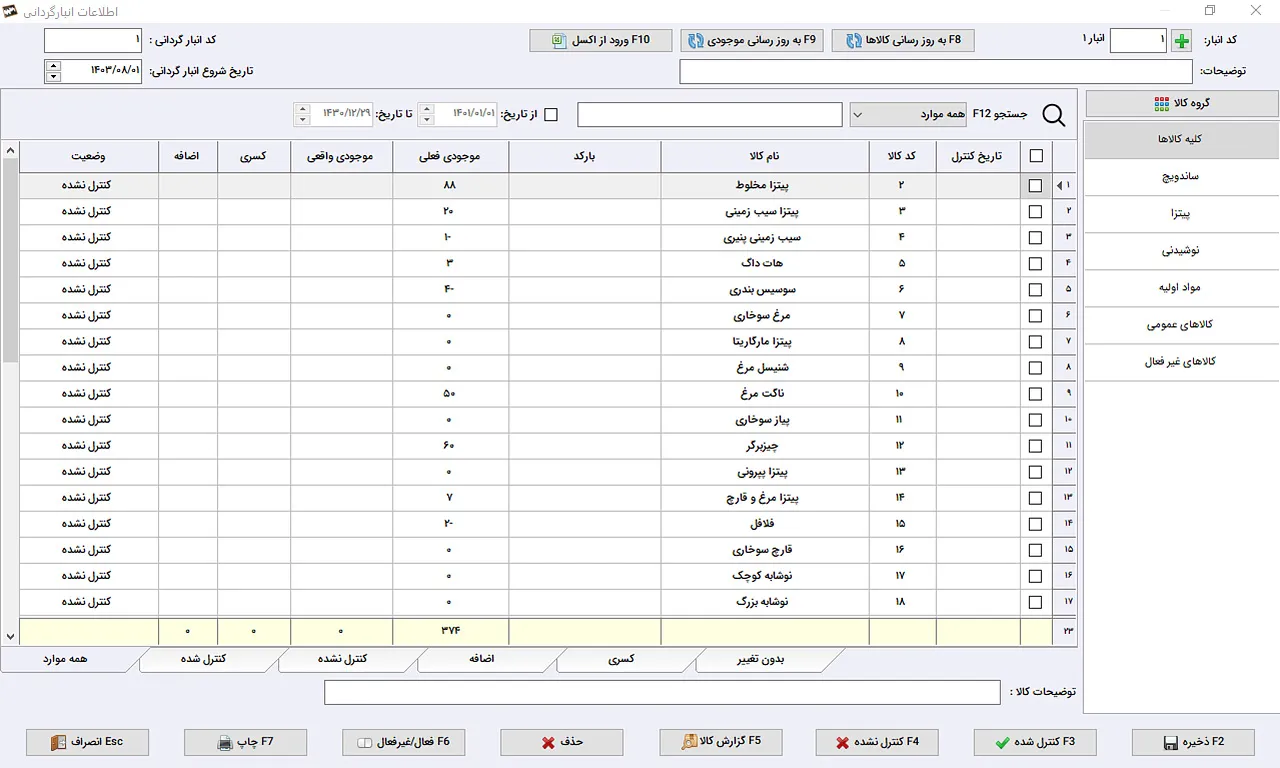Select پیتزا category in the side list
Screen dimensions: 1280x768
point(1181,214)
